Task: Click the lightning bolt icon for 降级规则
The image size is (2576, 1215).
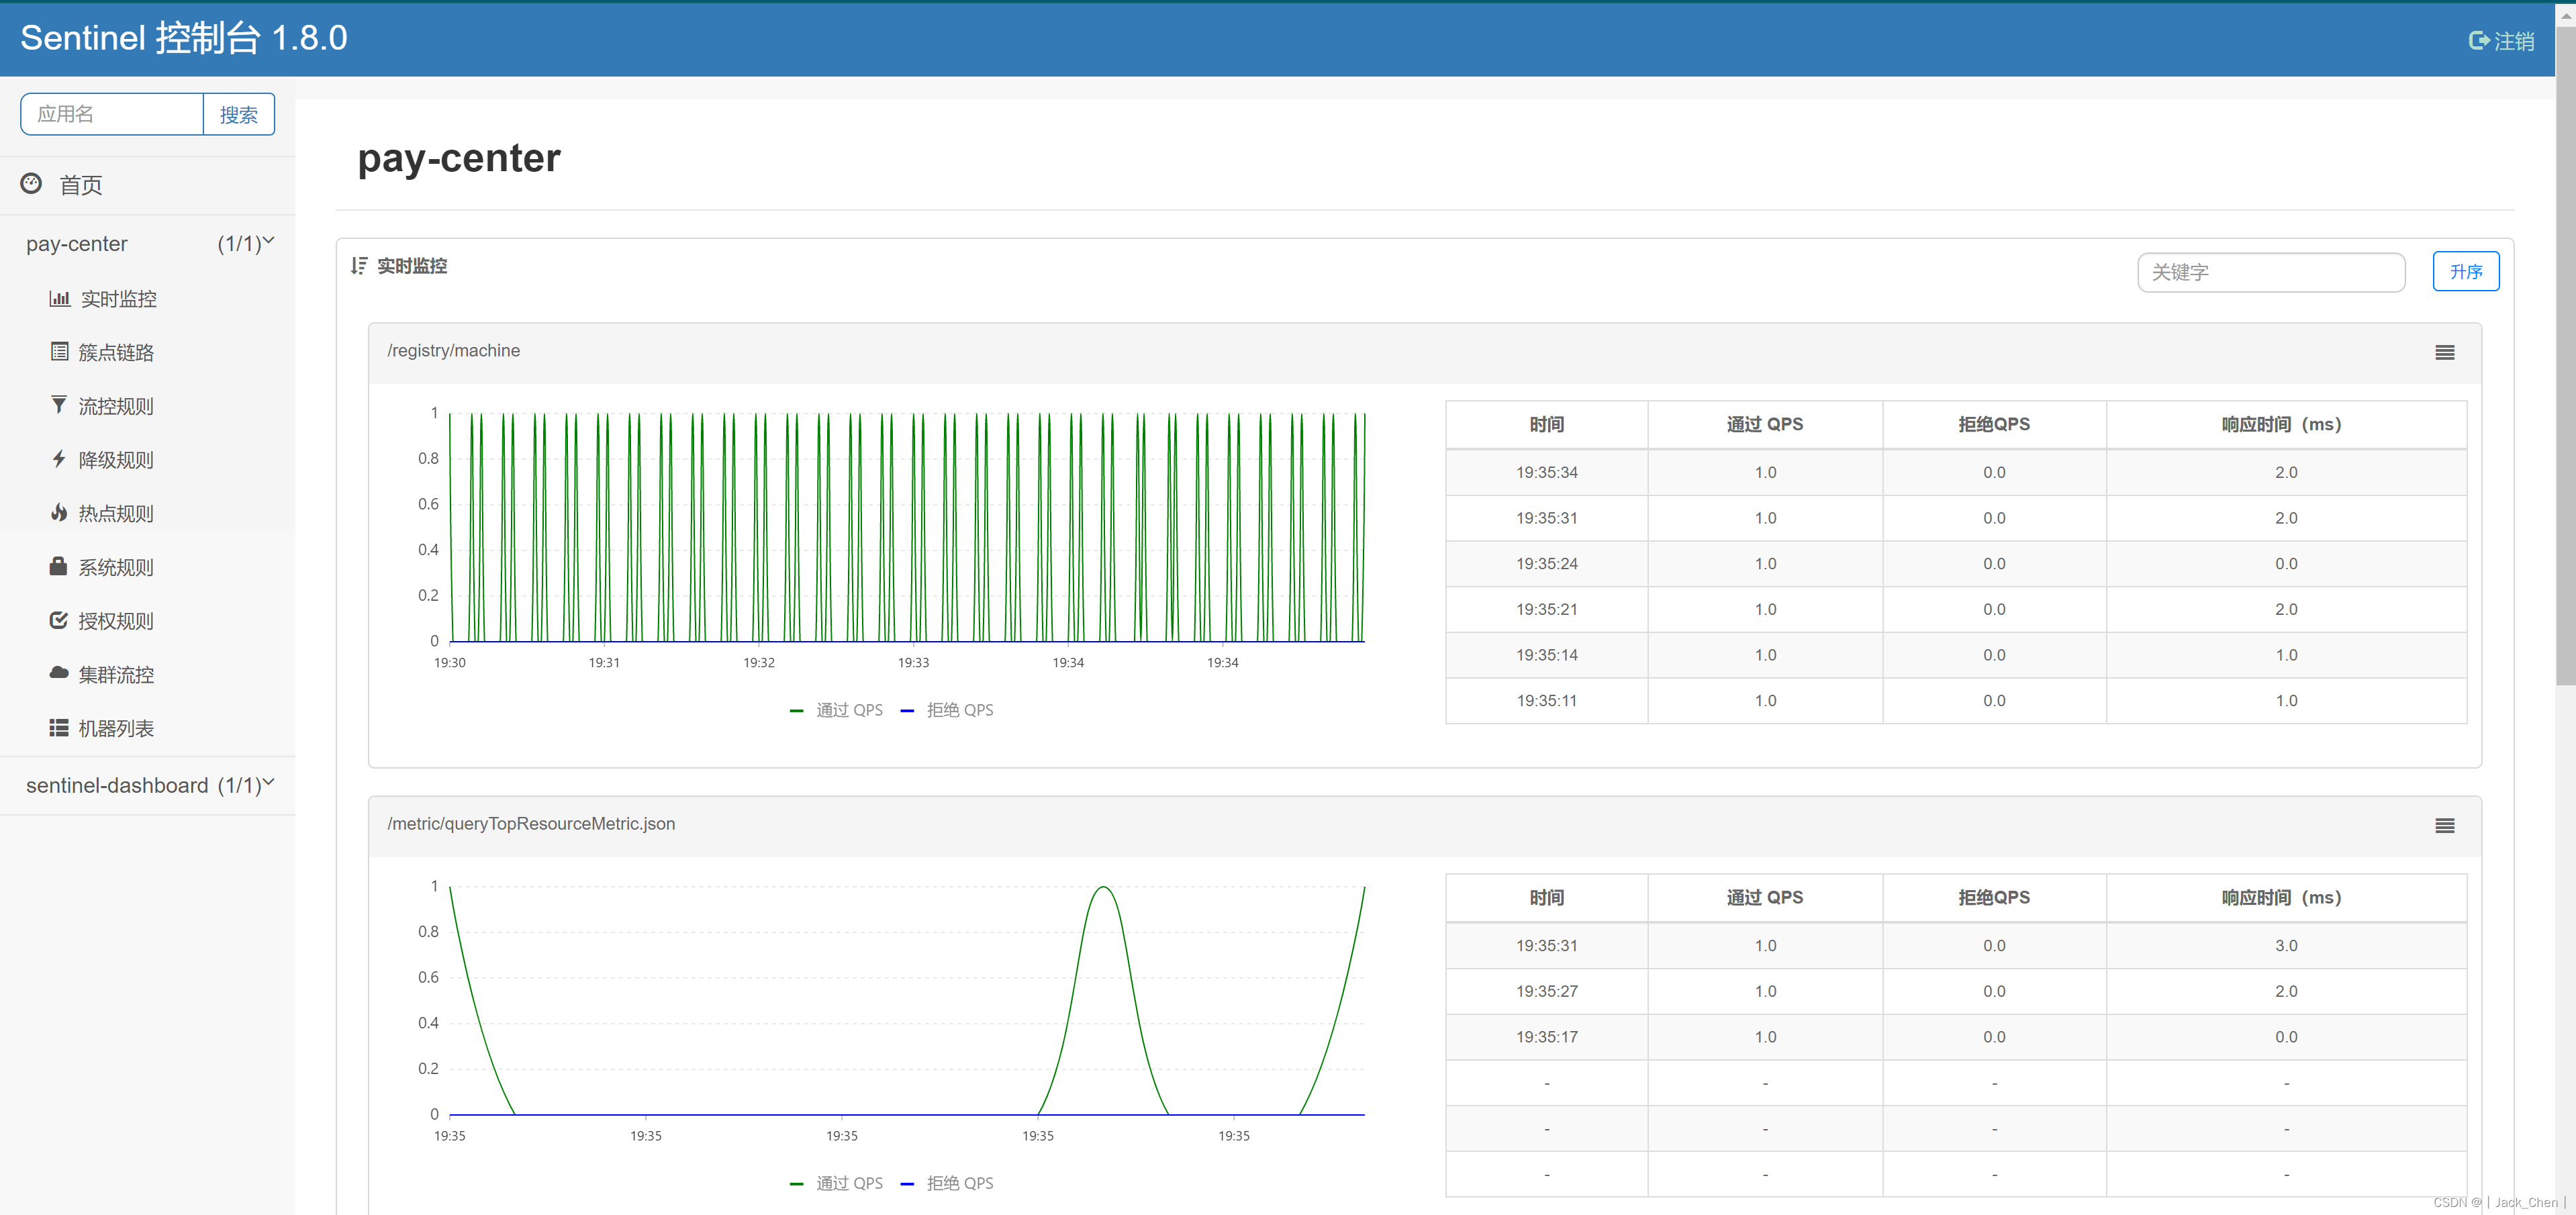Action: (59, 459)
